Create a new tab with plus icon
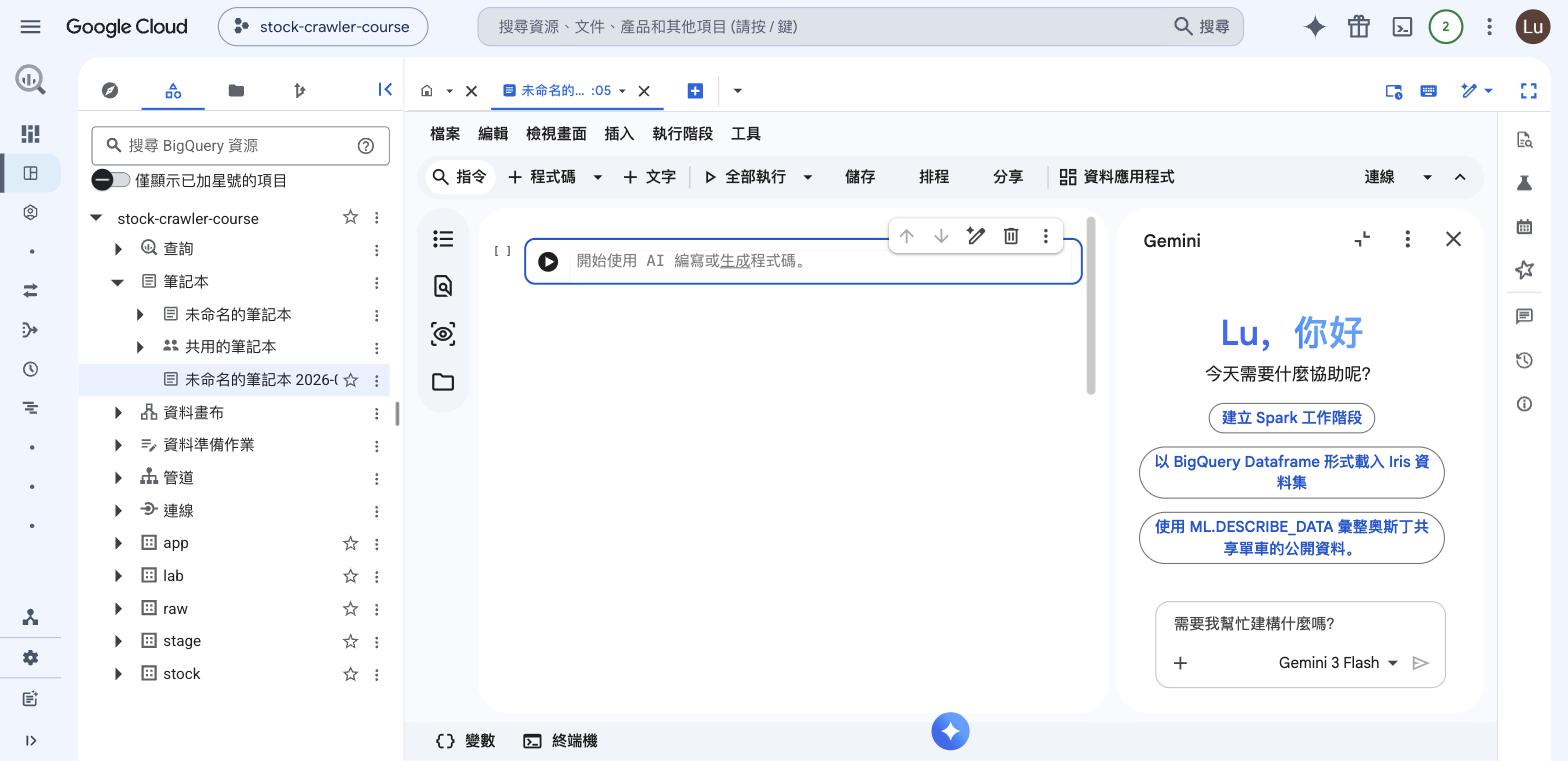The image size is (1568, 761). 695,91
